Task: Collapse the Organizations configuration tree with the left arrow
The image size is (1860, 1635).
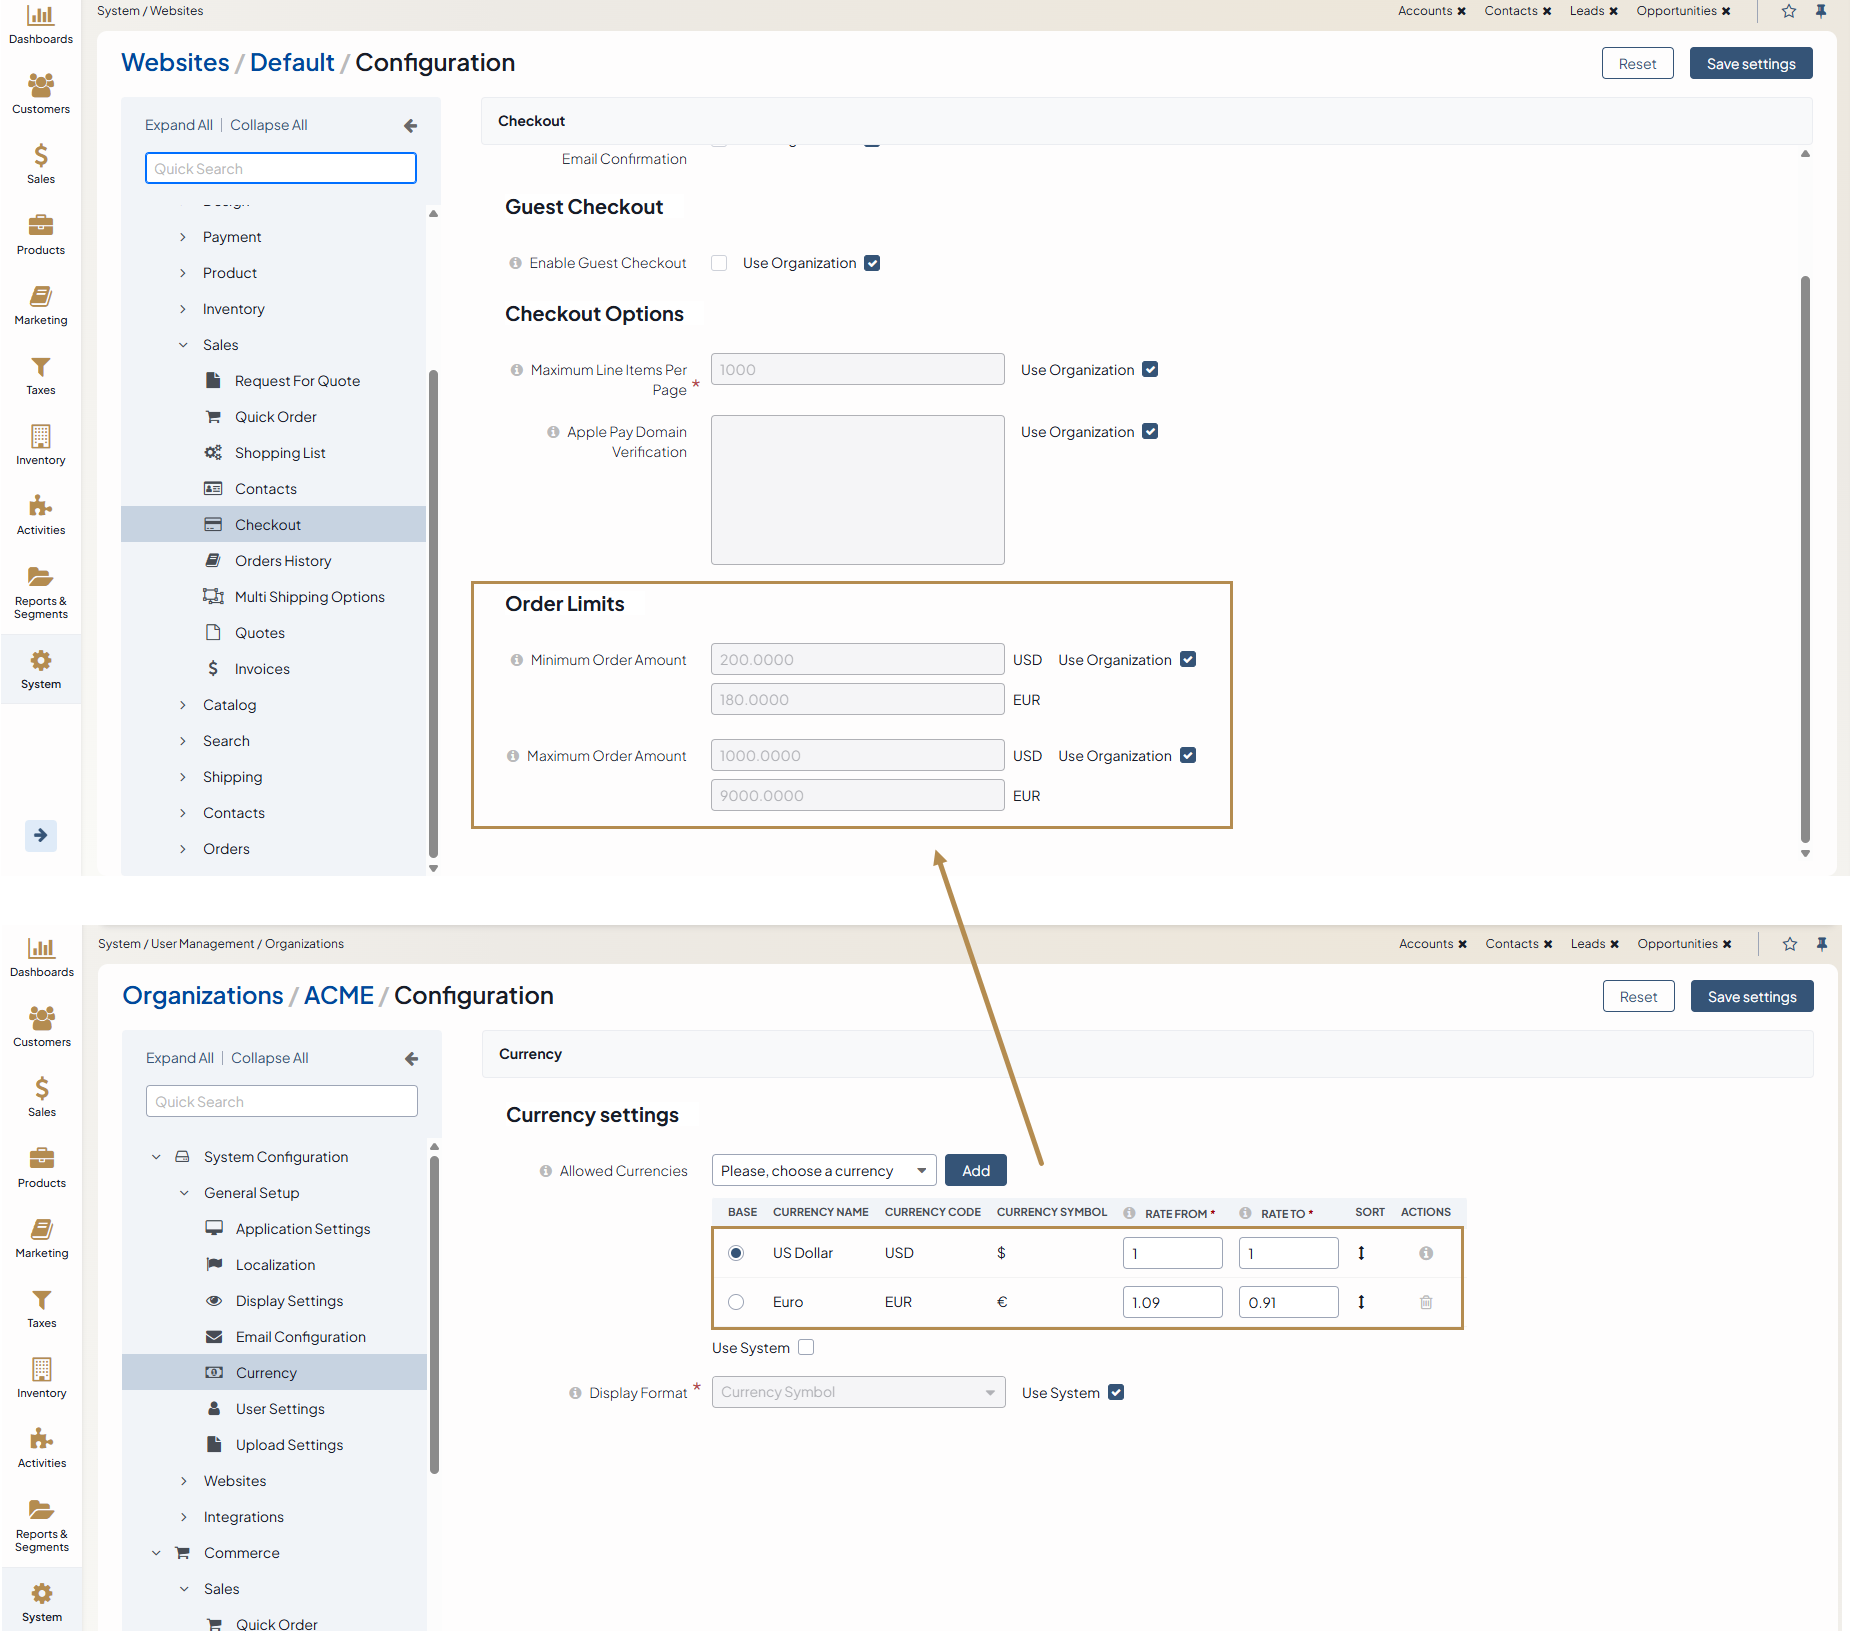Action: 411,1058
